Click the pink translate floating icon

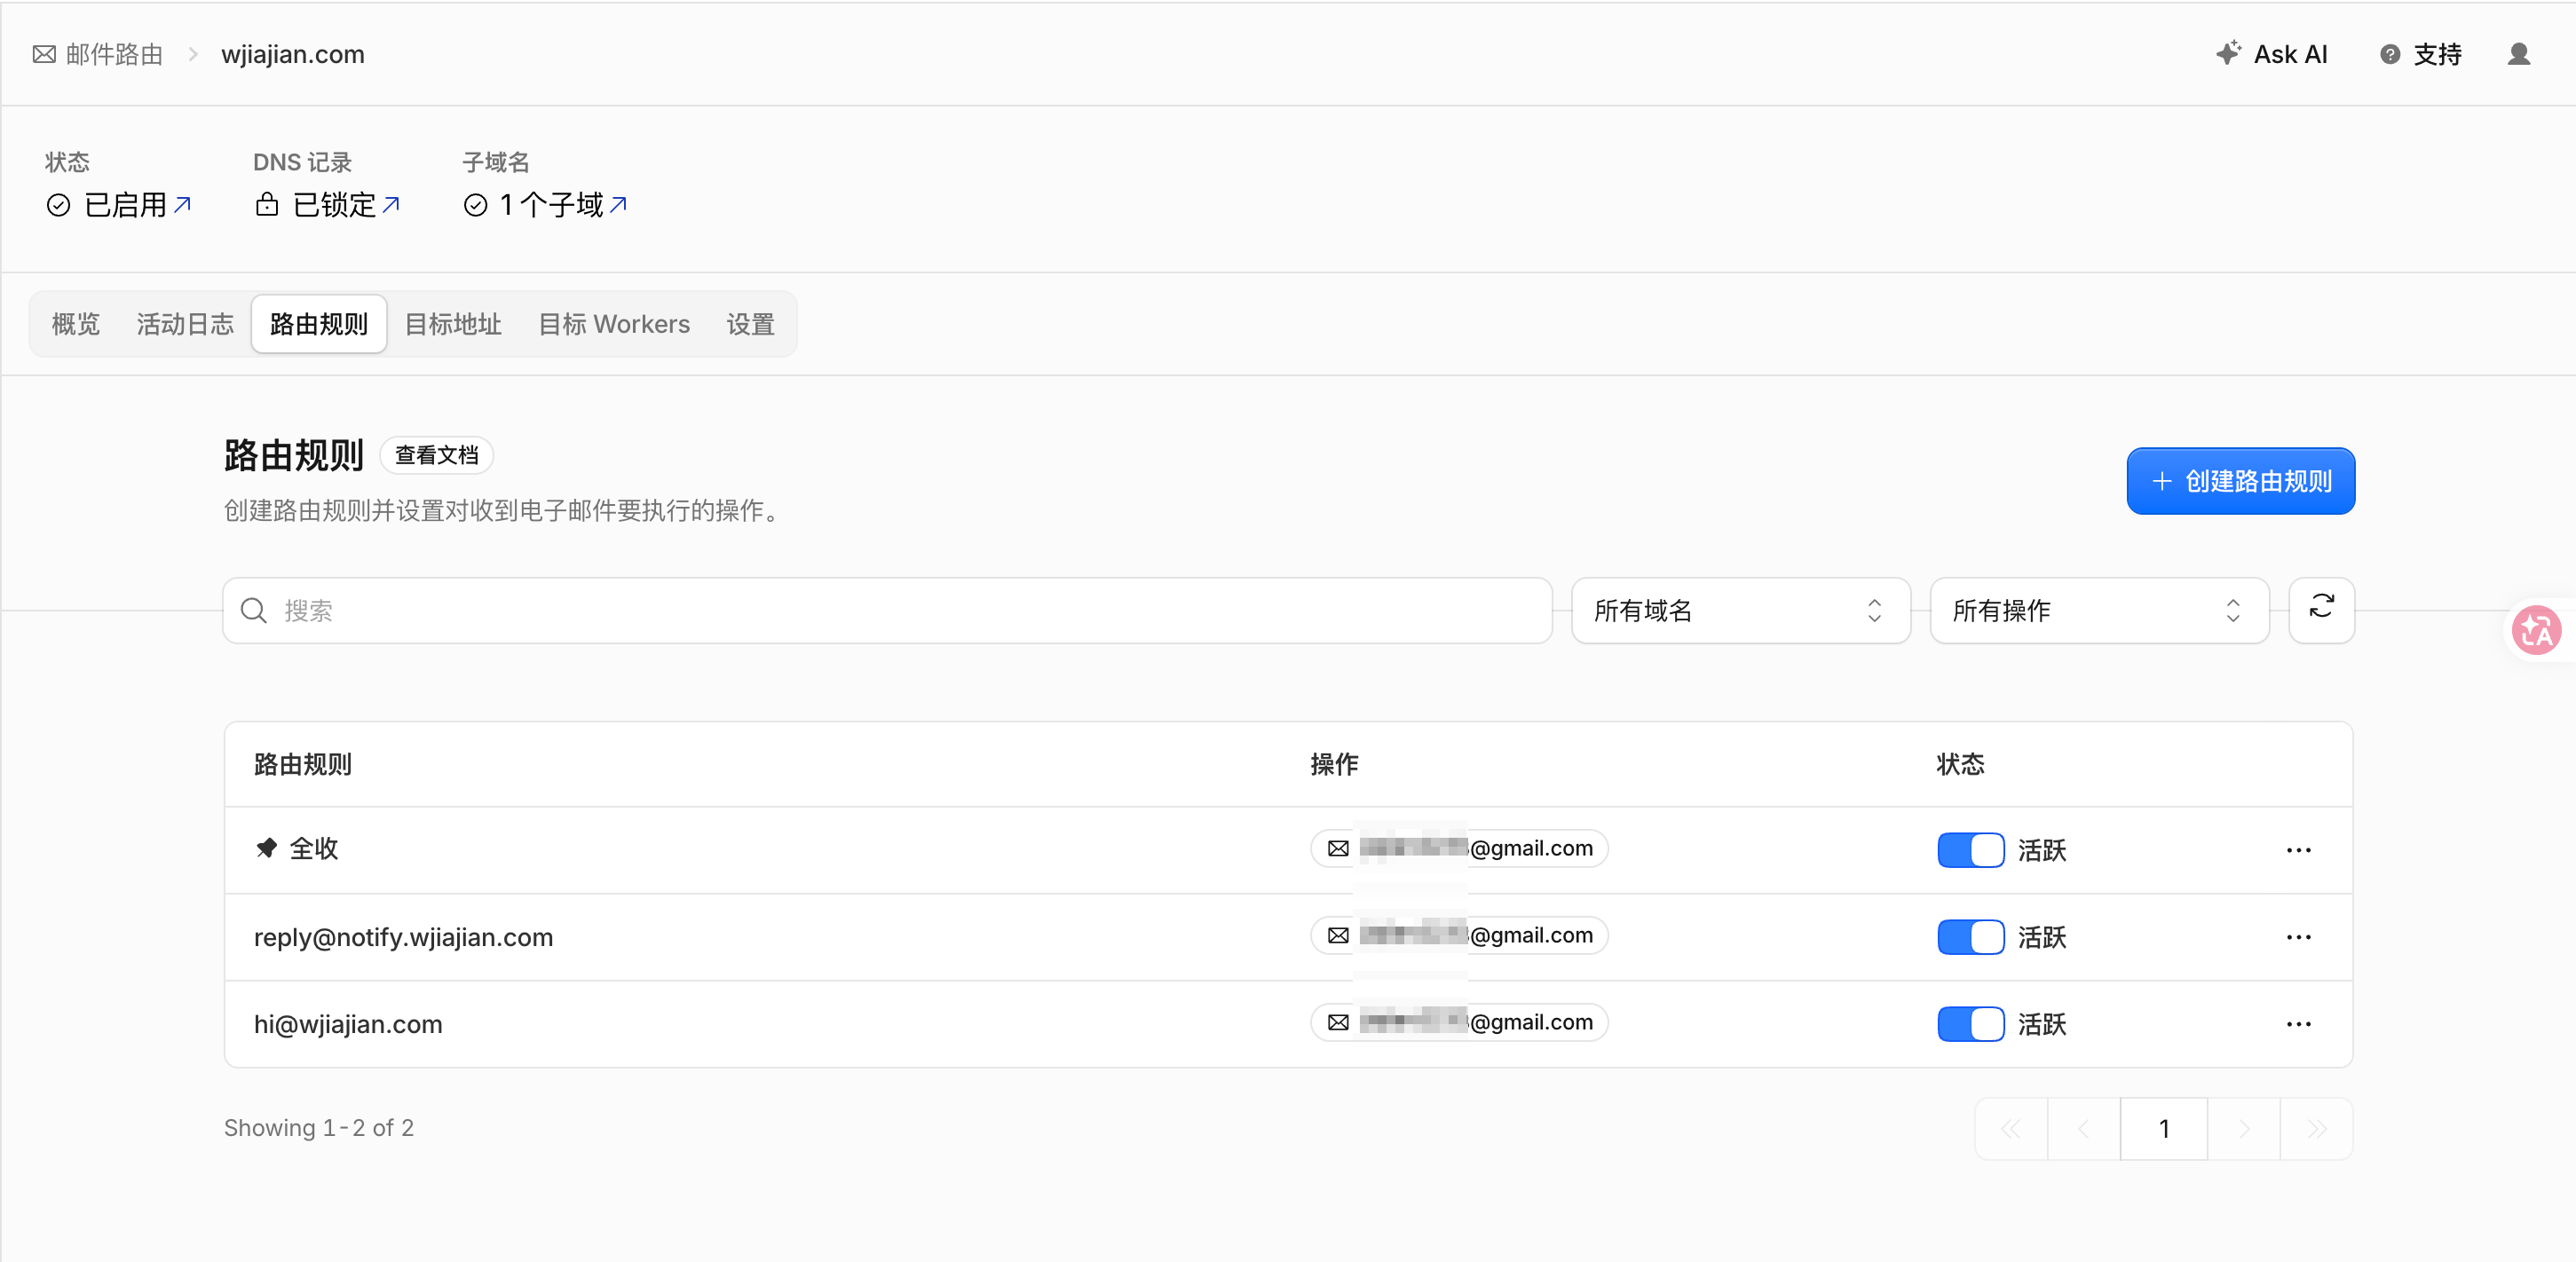2536,630
